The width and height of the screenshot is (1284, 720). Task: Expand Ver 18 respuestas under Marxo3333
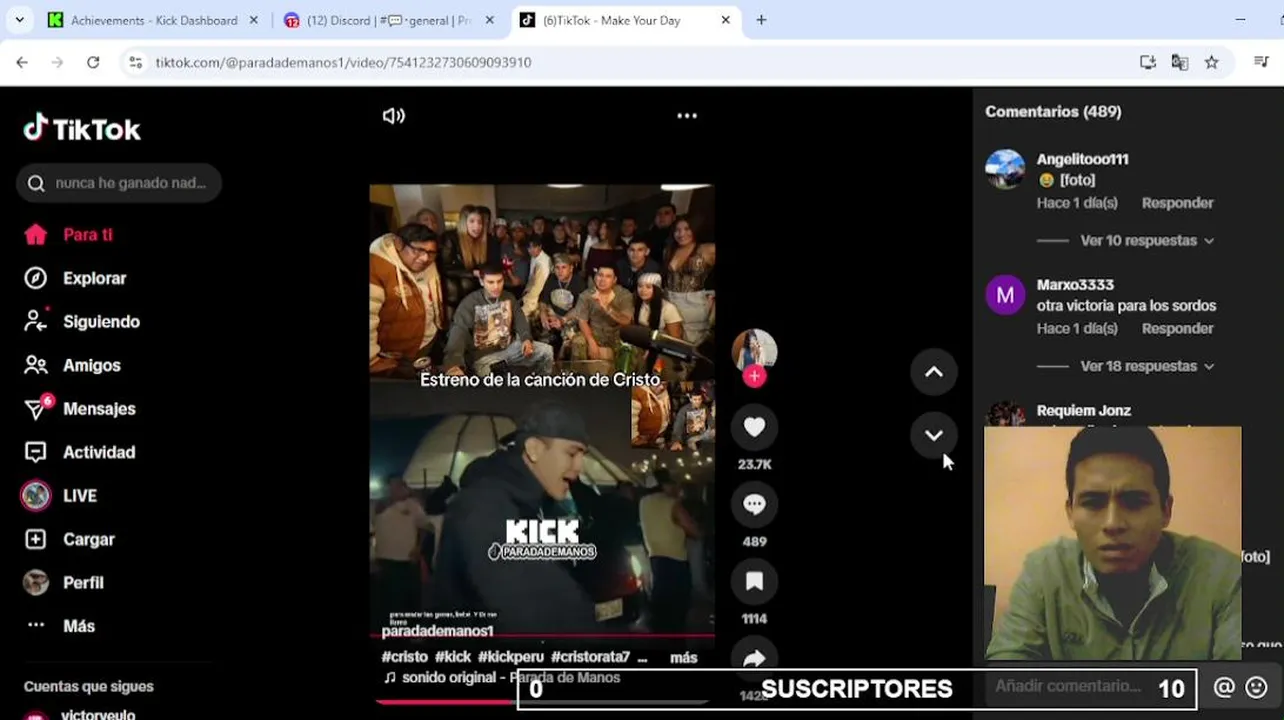[1146, 367]
